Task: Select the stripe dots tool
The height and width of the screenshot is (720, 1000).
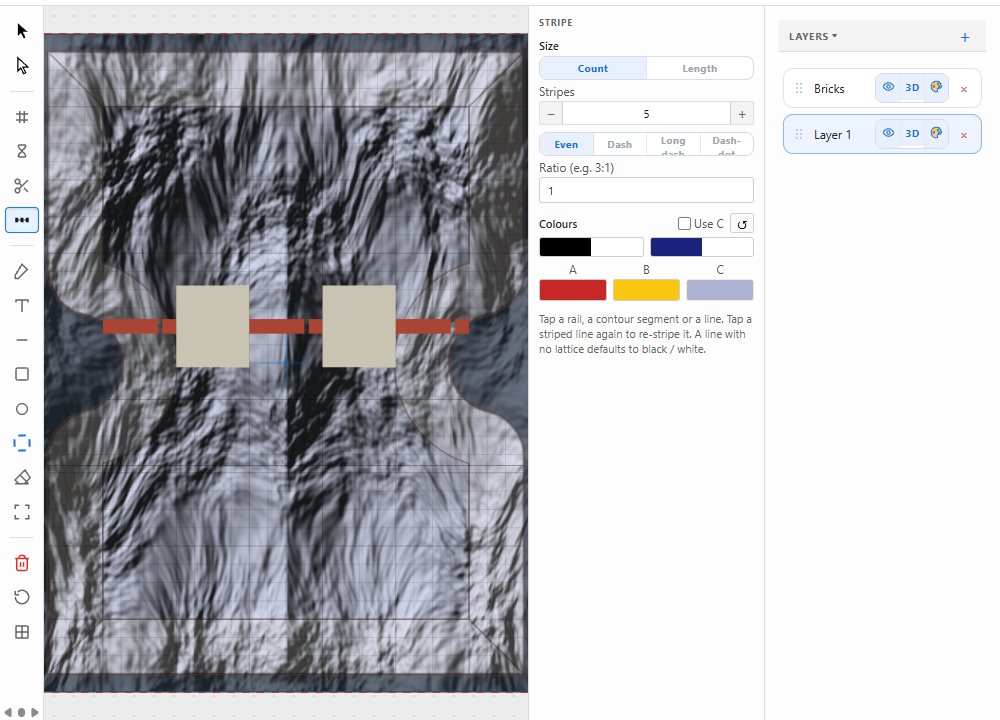Action: point(22,220)
